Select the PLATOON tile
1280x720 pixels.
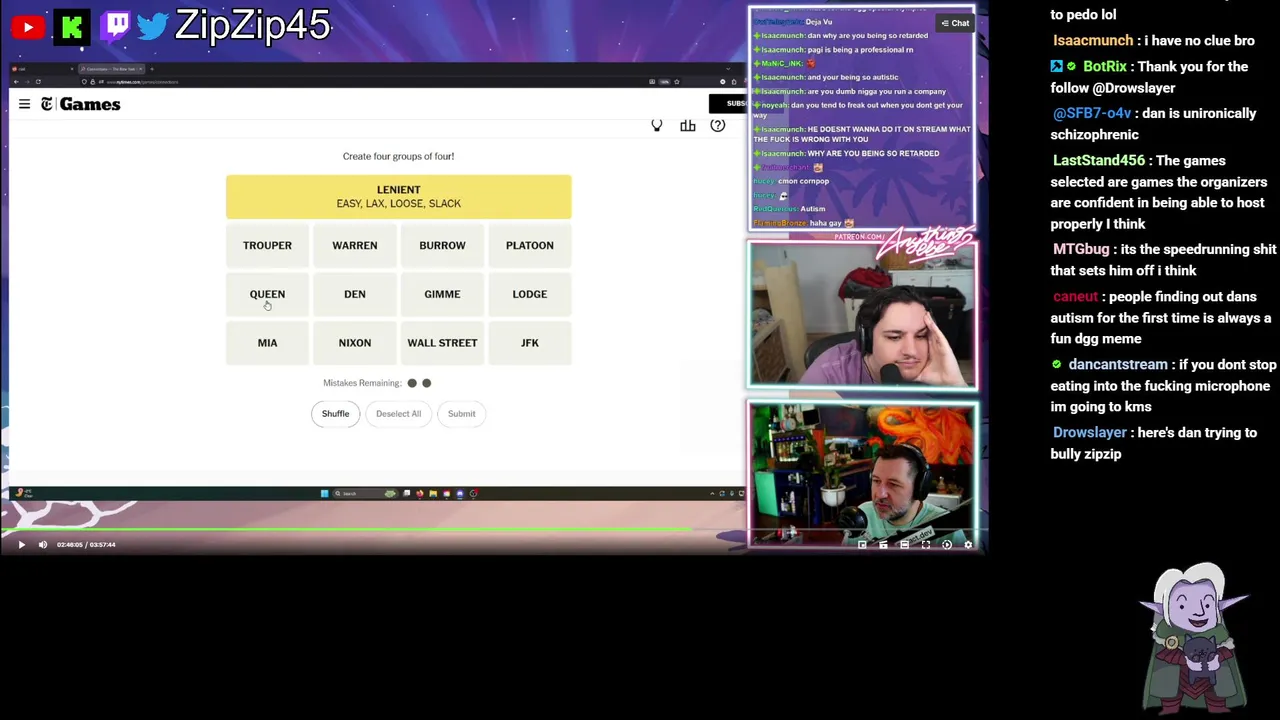point(530,245)
